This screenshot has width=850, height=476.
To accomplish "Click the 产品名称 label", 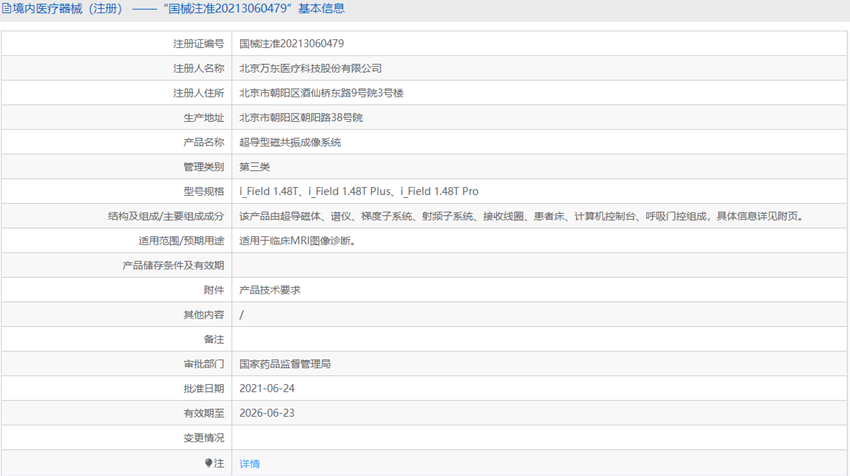I will tap(204, 143).
